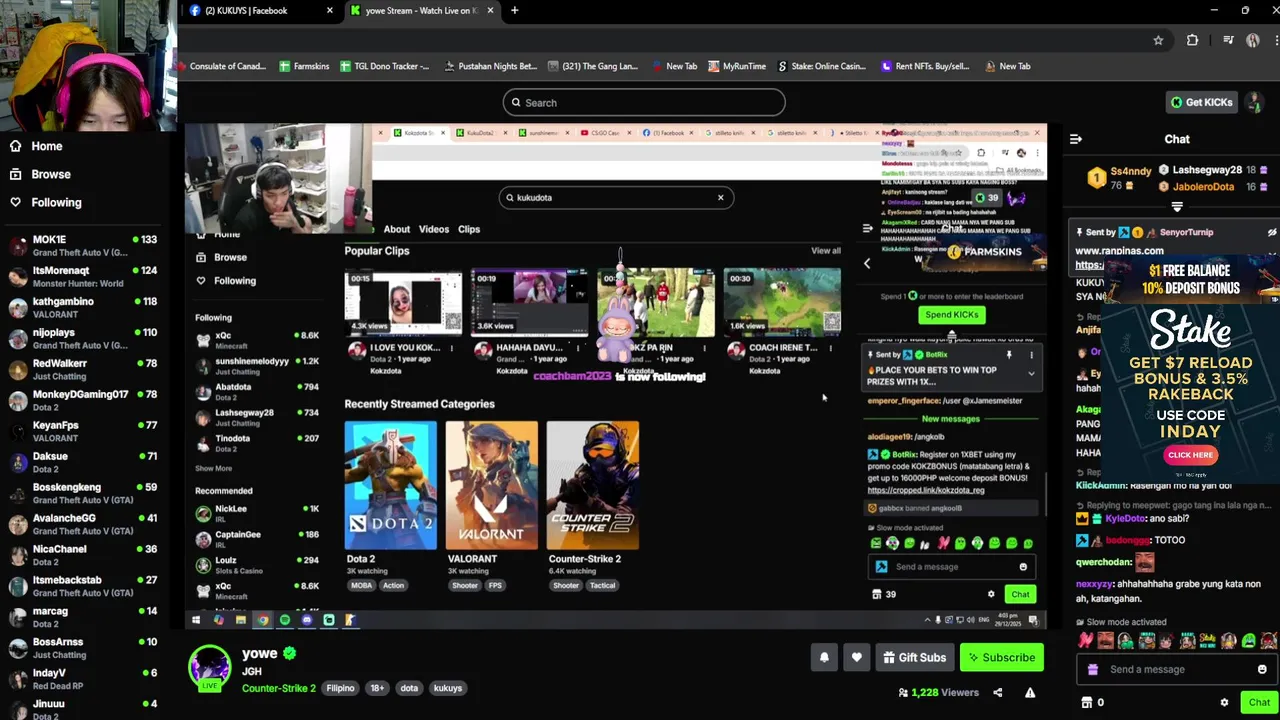Click the heart follow button
This screenshot has height=720, width=1280.
(x=856, y=657)
